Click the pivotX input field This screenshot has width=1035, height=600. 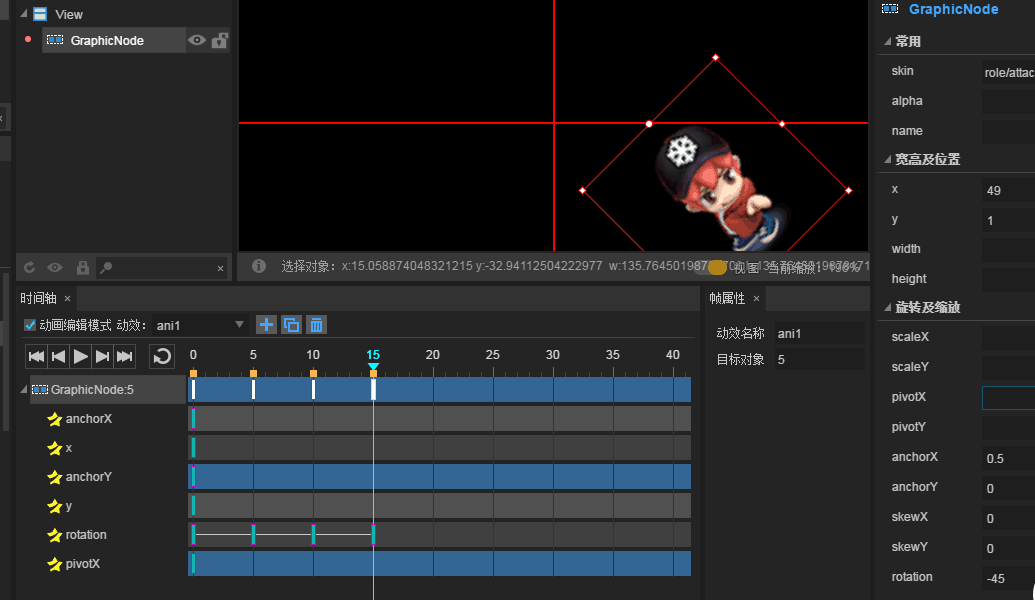pyautogui.click(x=1009, y=398)
